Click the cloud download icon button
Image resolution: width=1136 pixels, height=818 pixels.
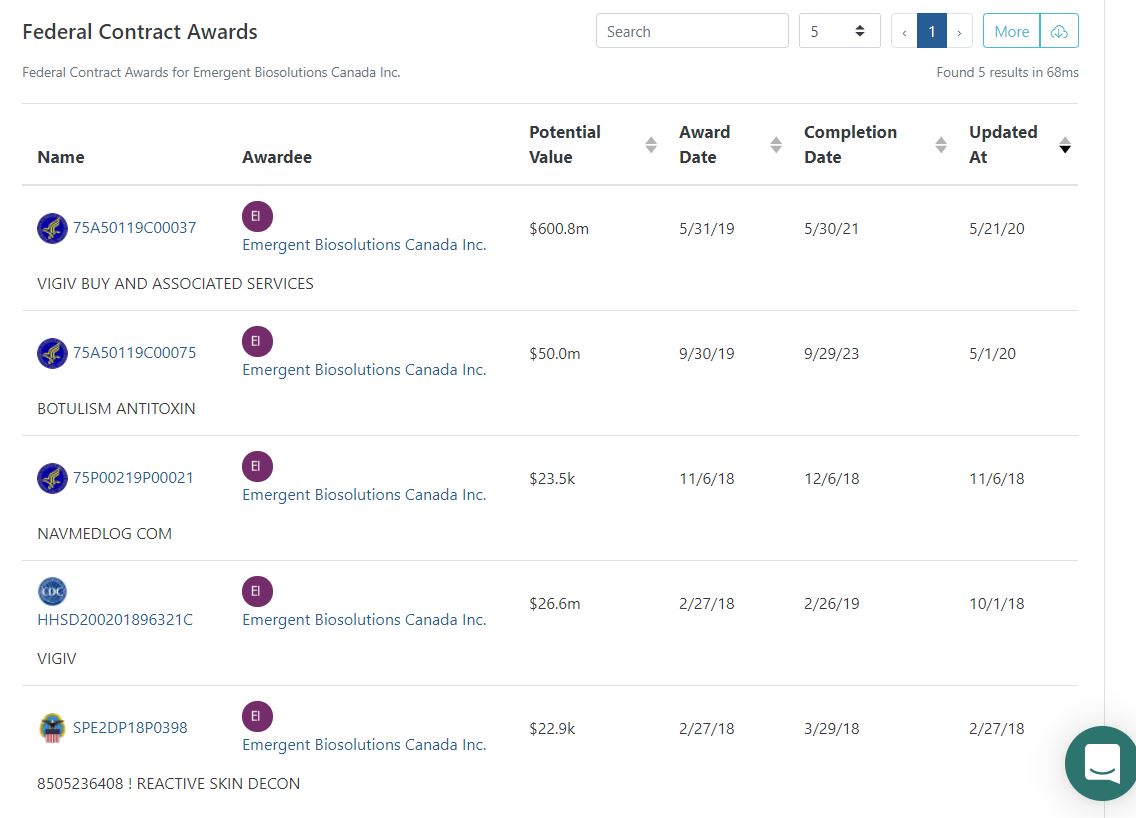1059,31
